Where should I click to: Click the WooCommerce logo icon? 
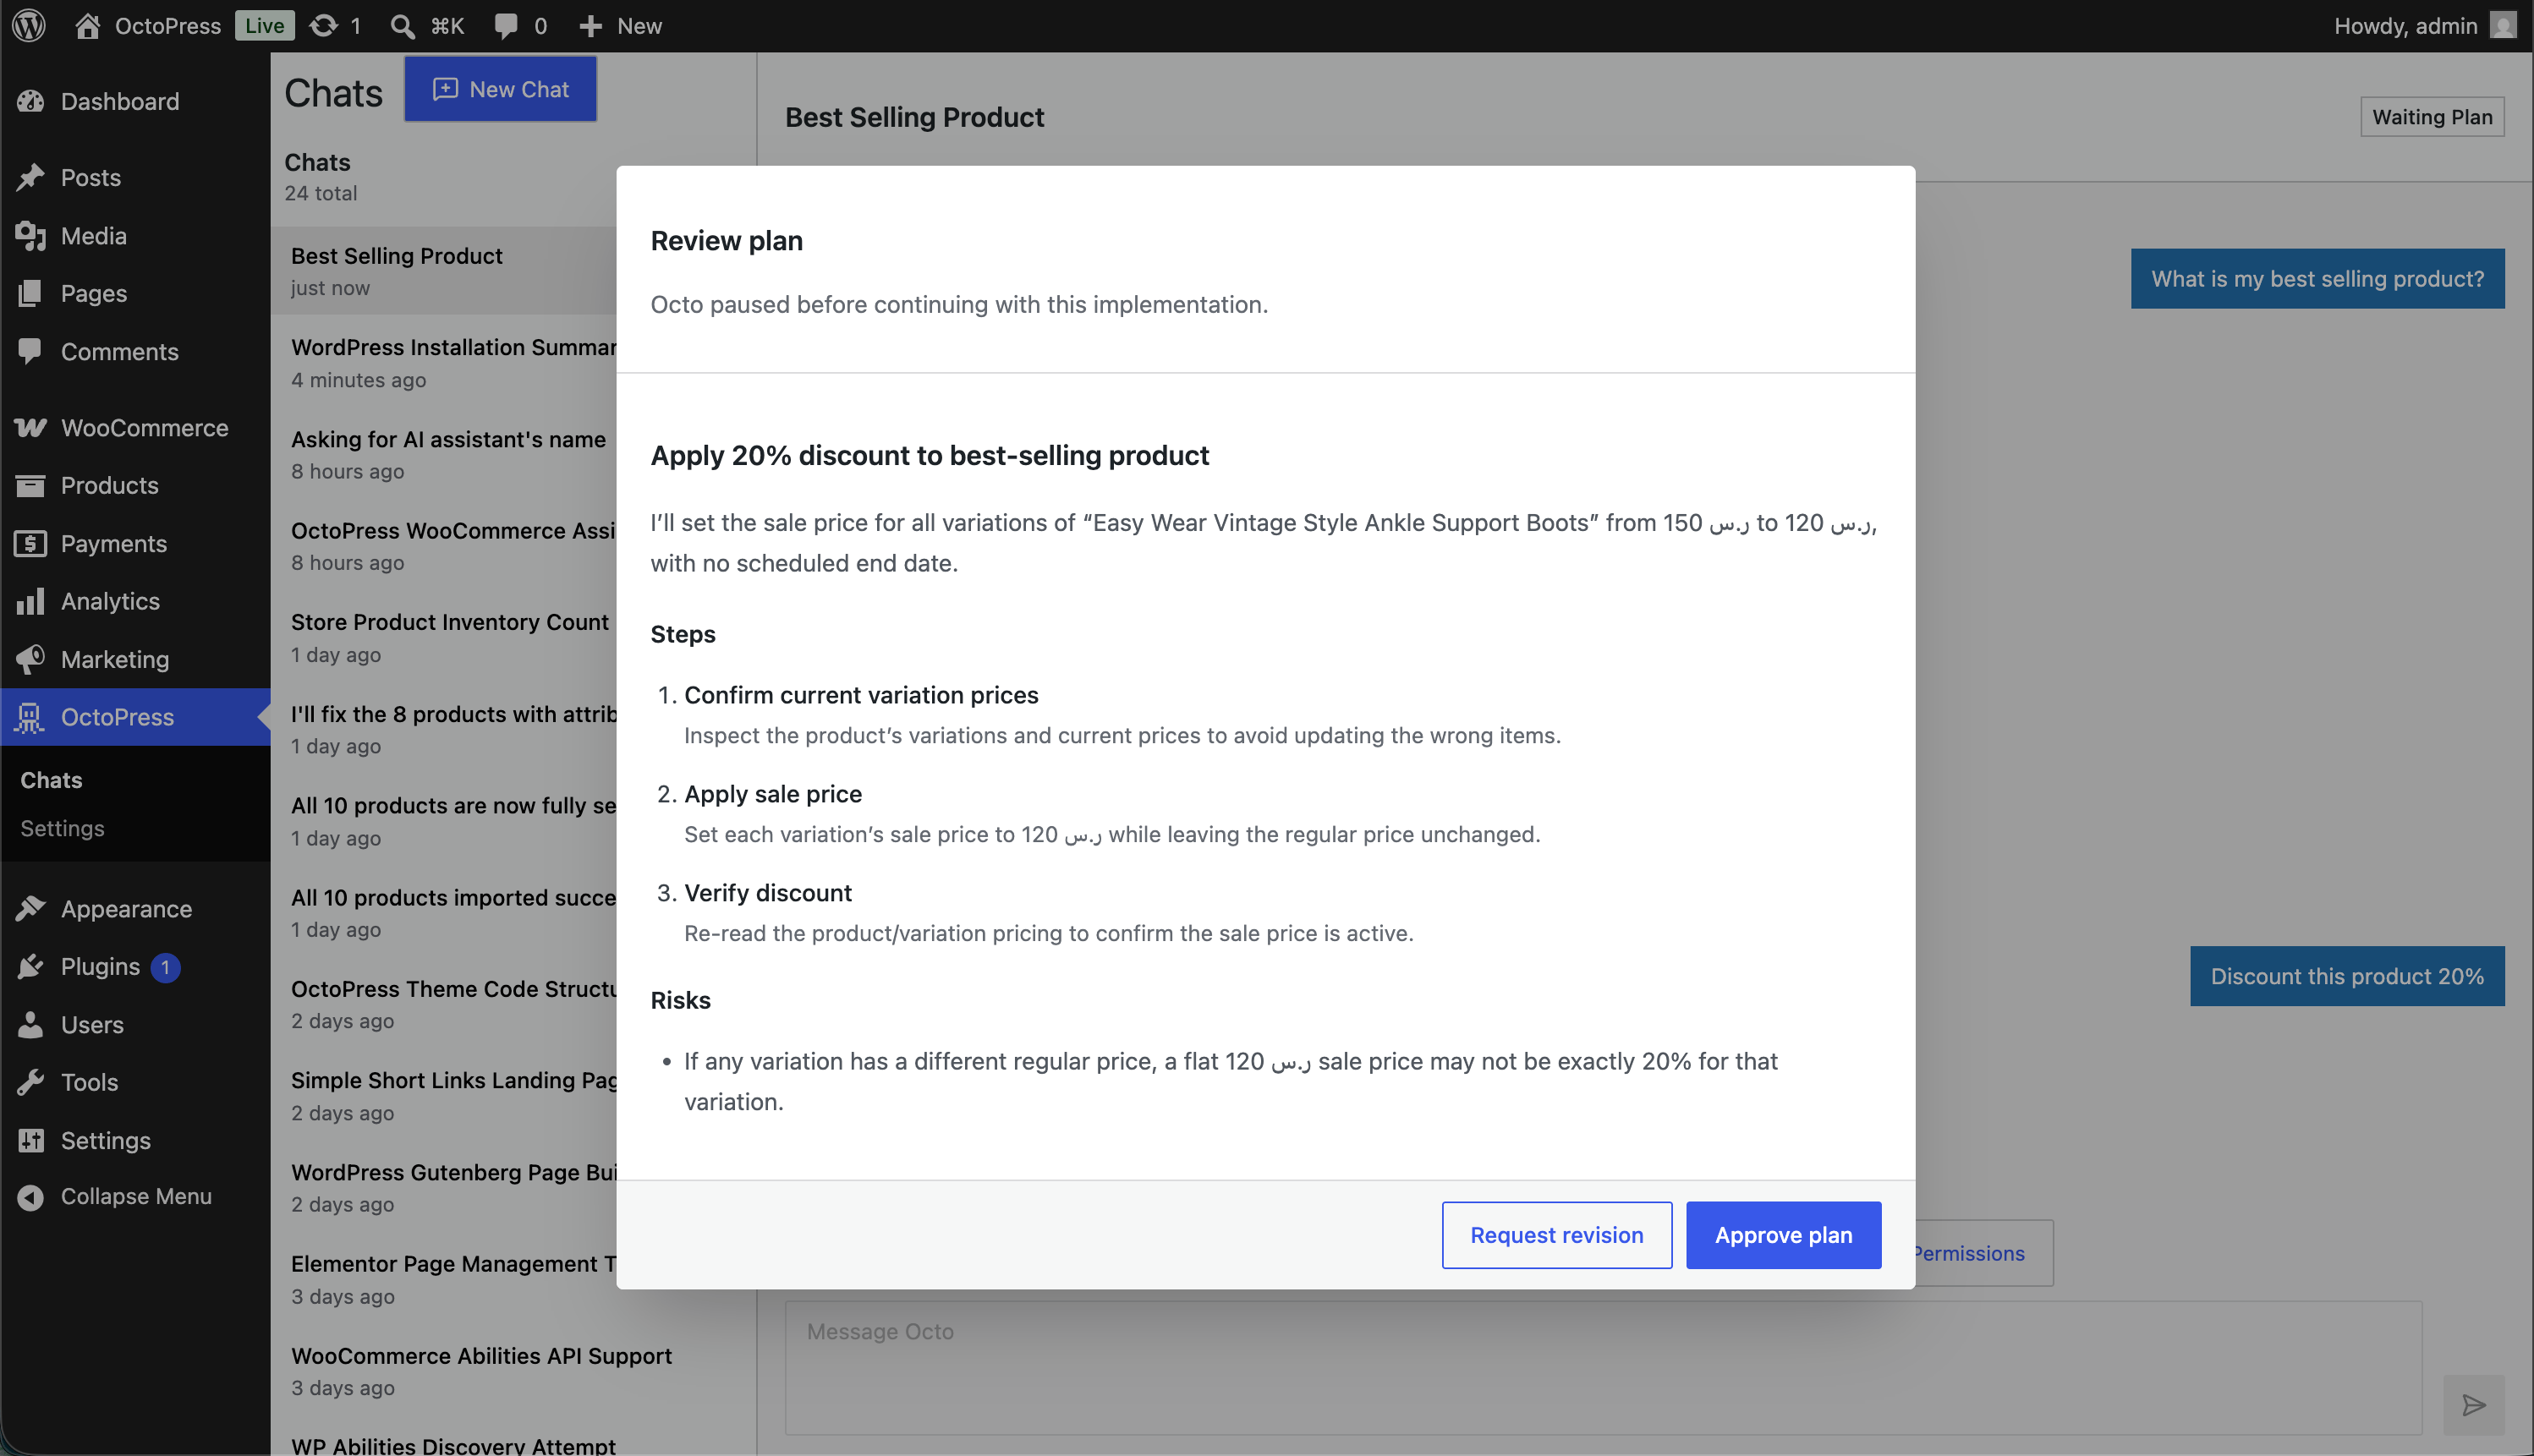(30, 428)
